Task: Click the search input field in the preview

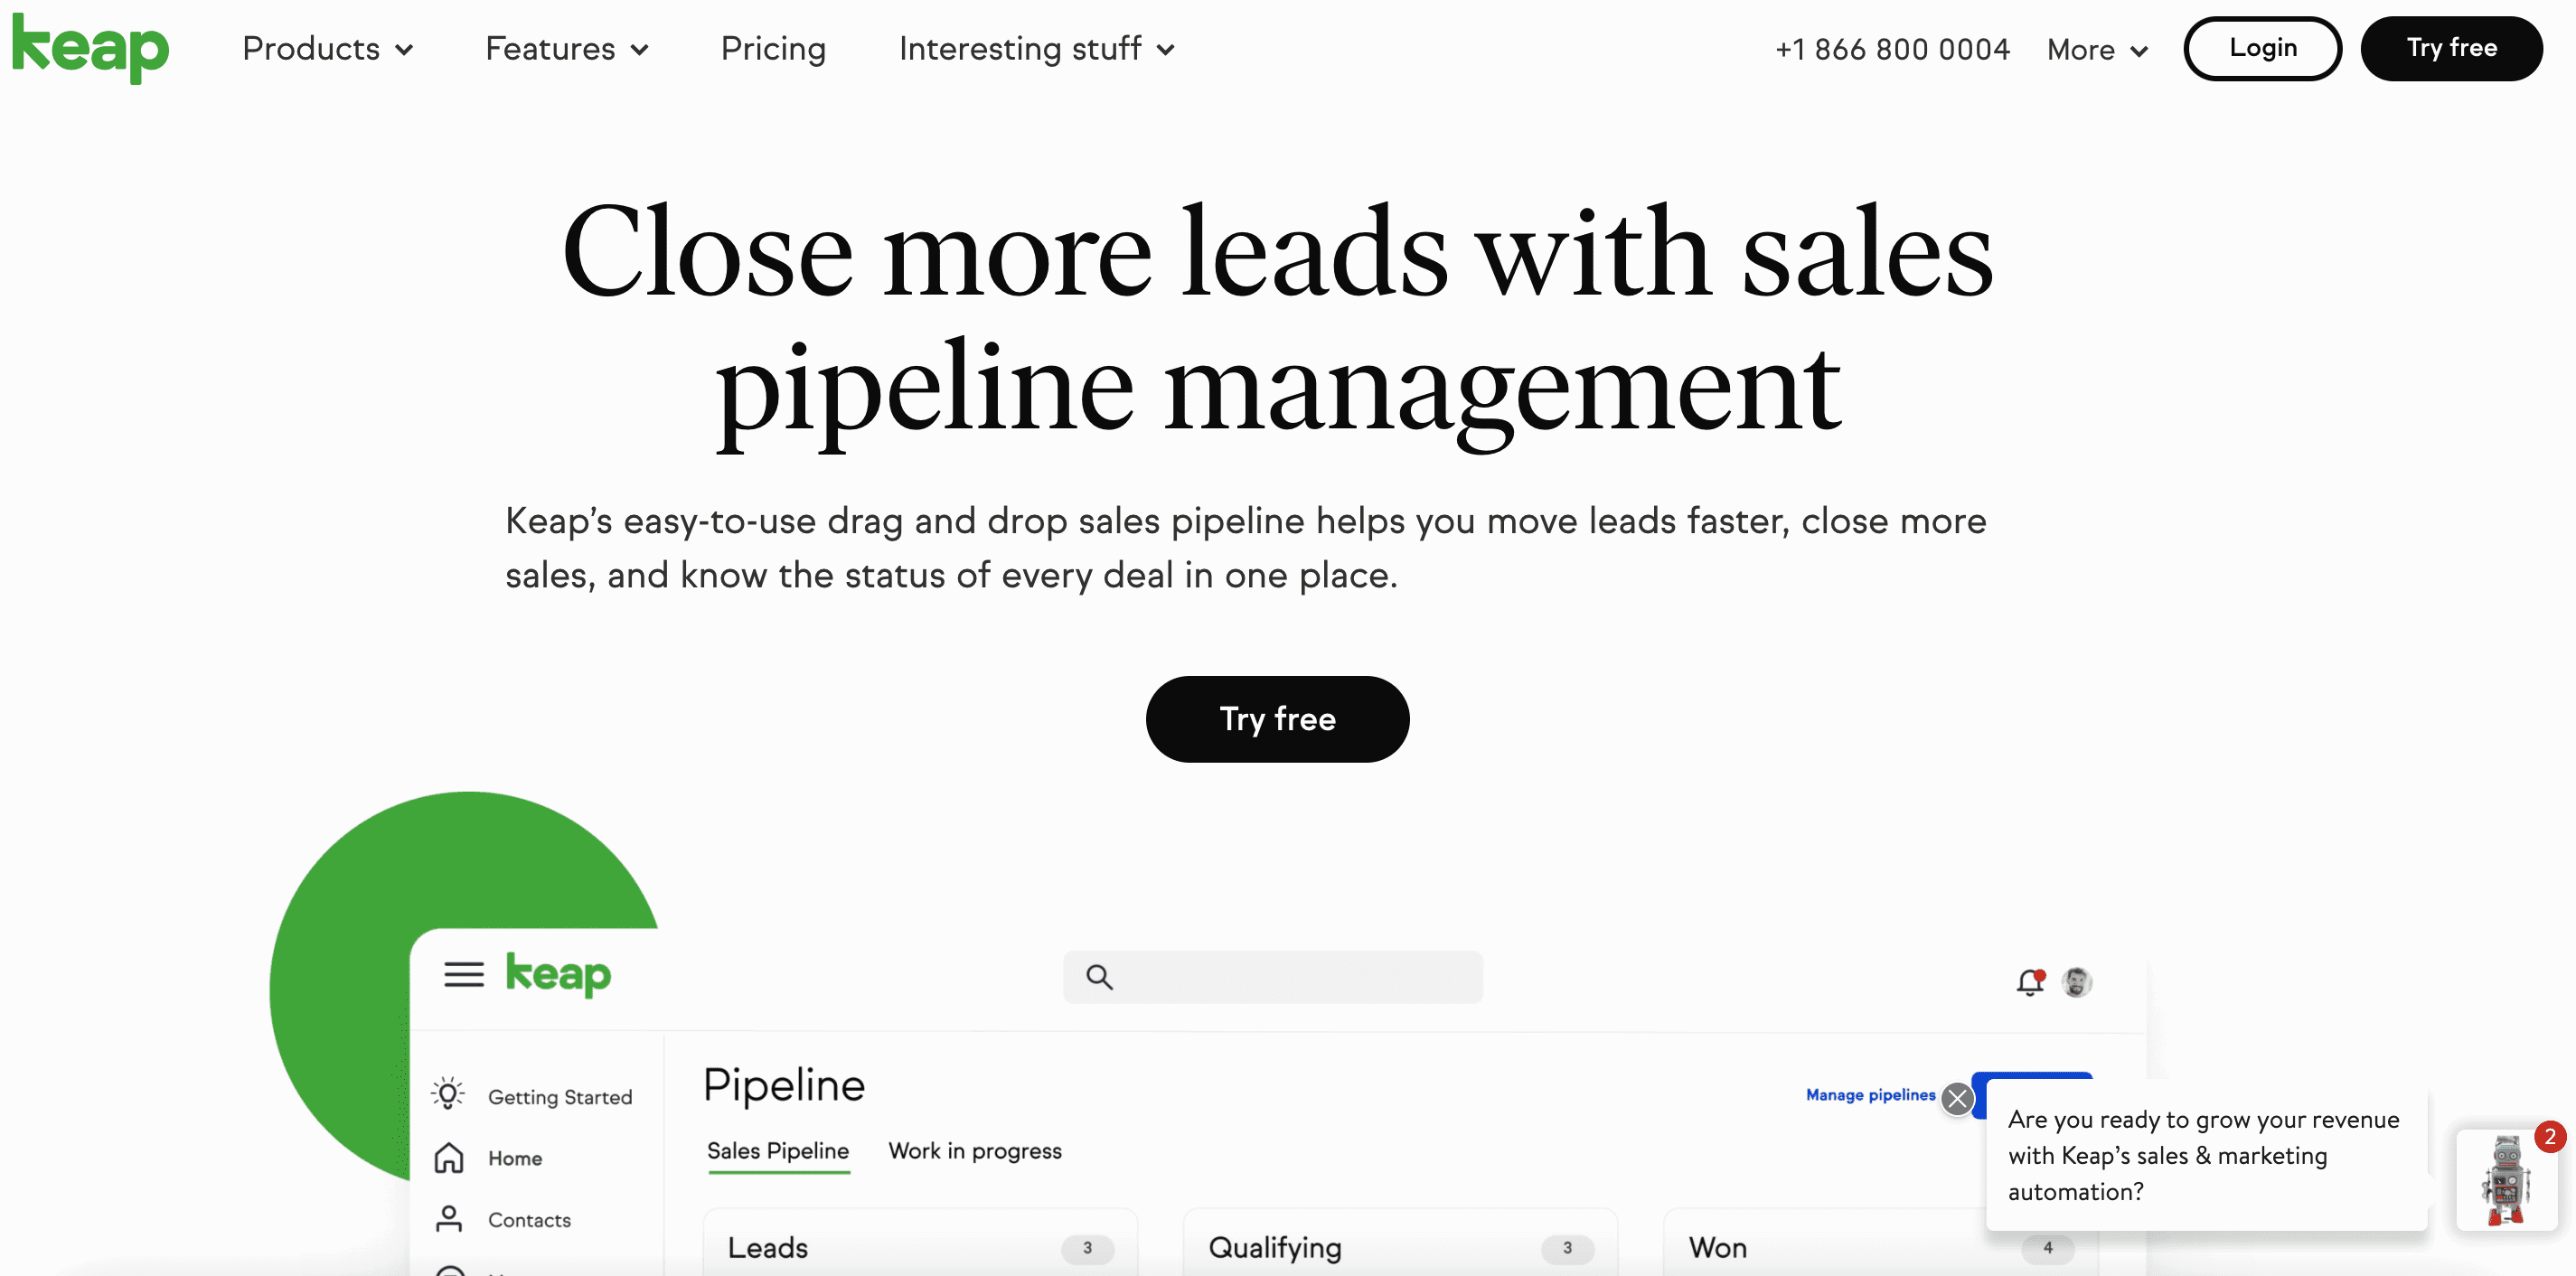Action: tap(1273, 977)
